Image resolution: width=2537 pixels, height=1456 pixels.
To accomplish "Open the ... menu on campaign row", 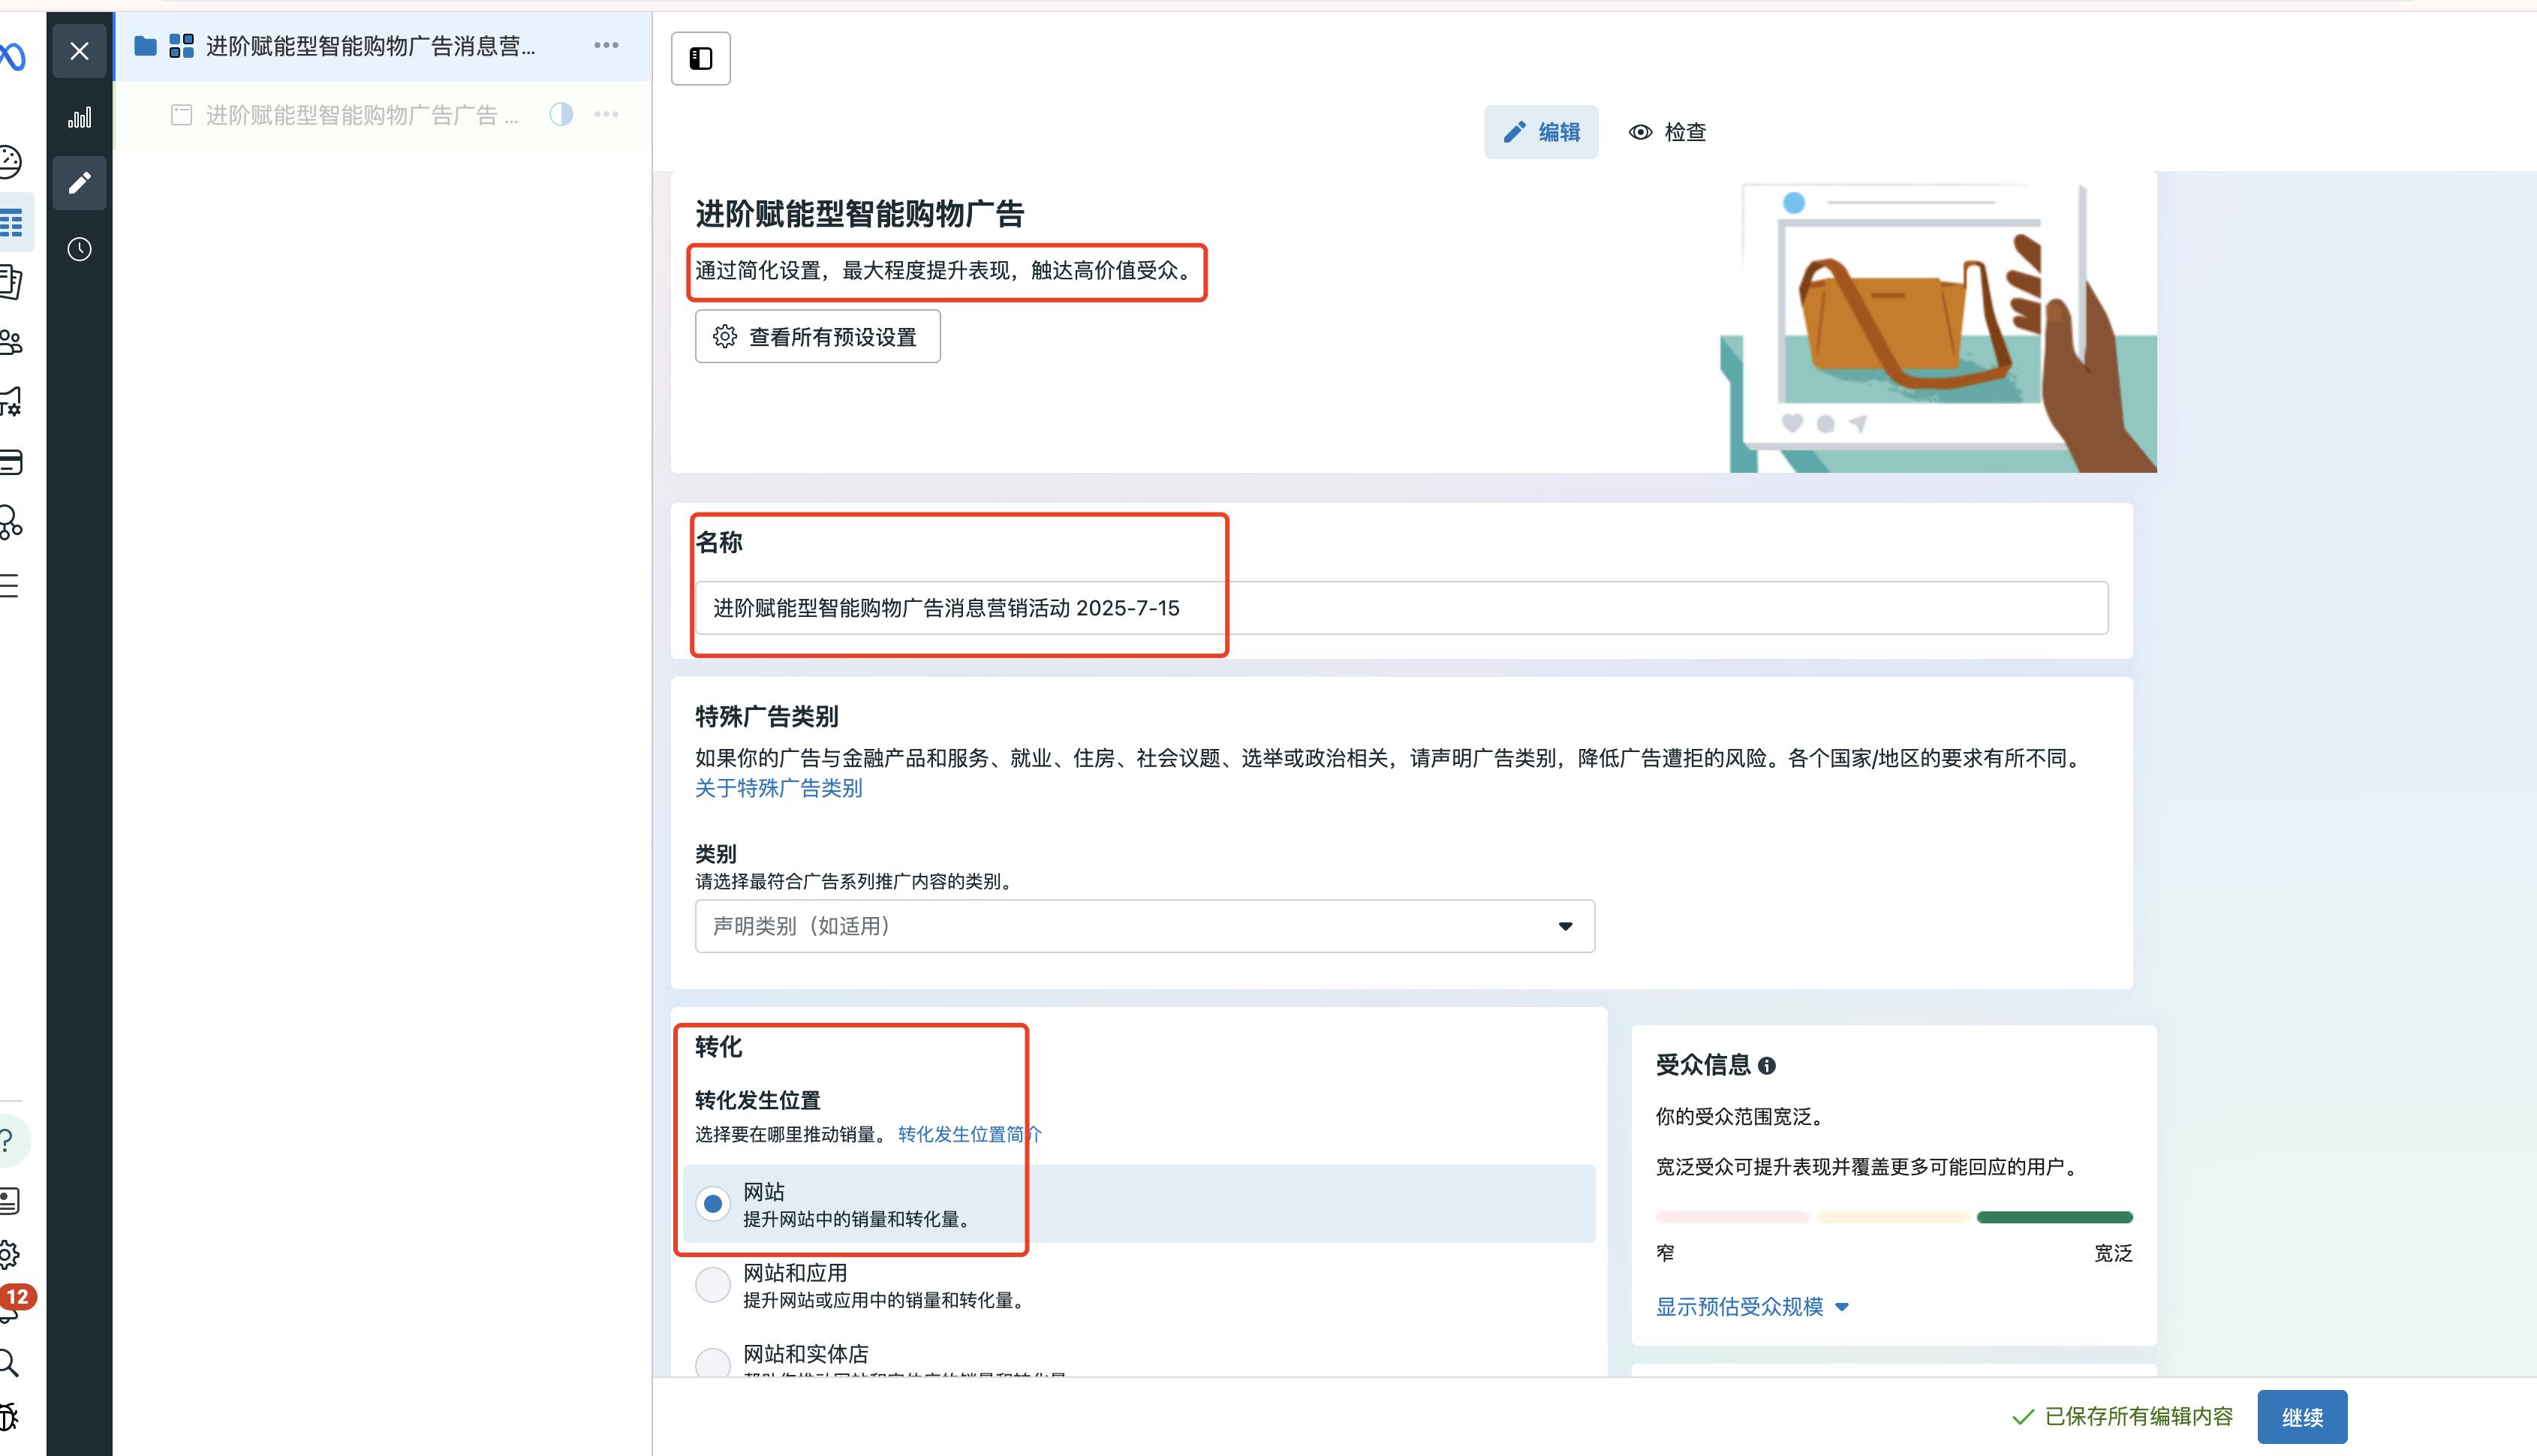I will pos(606,46).
